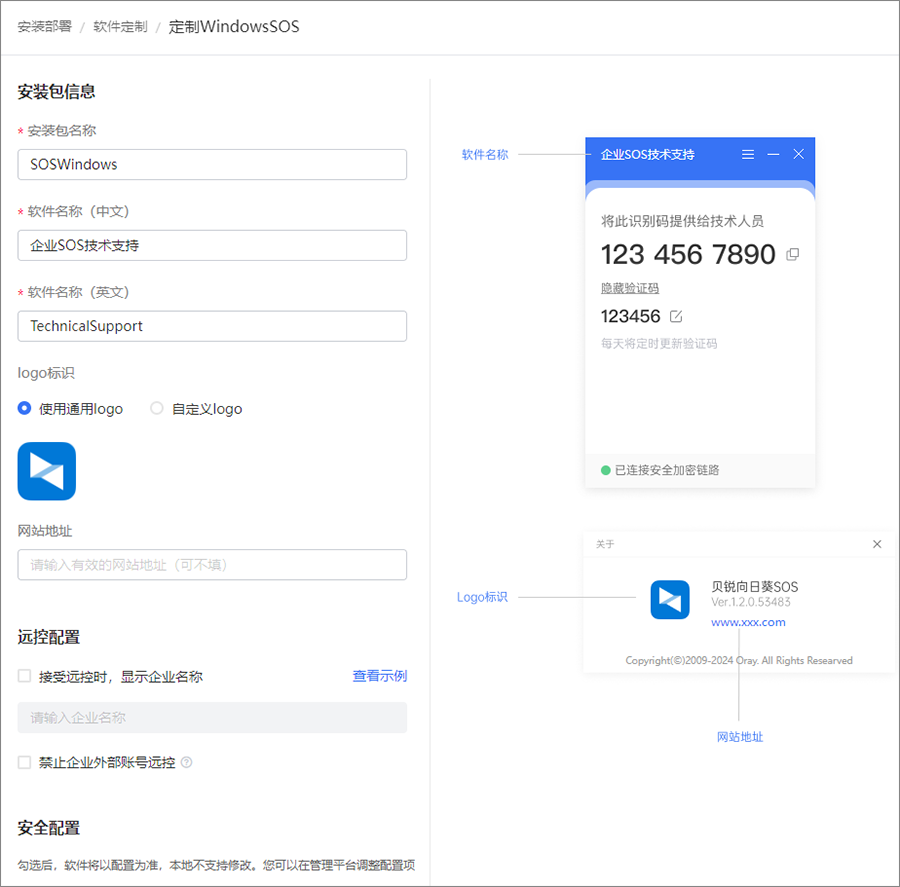The width and height of the screenshot is (900, 887).
Task: Click the logo in the 关于 preview dialog
Action: [x=670, y=600]
